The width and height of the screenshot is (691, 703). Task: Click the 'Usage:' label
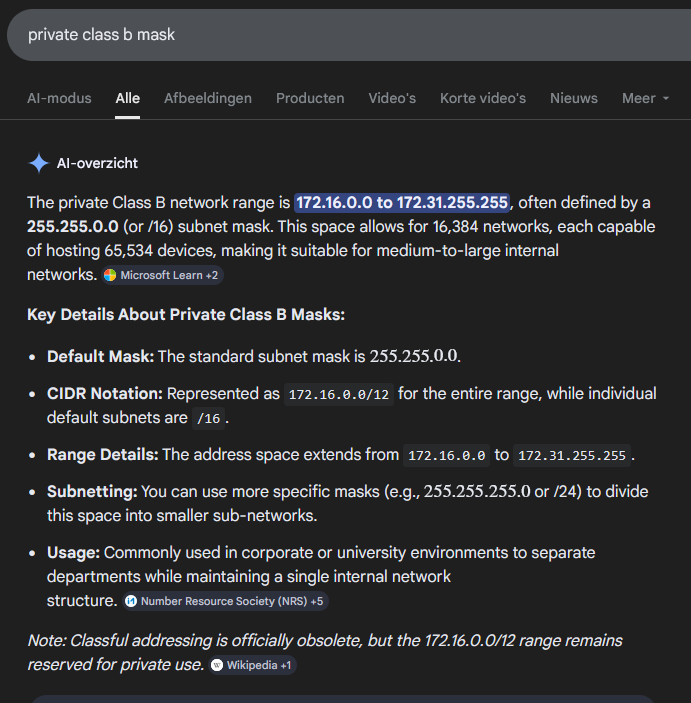point(74,553)
